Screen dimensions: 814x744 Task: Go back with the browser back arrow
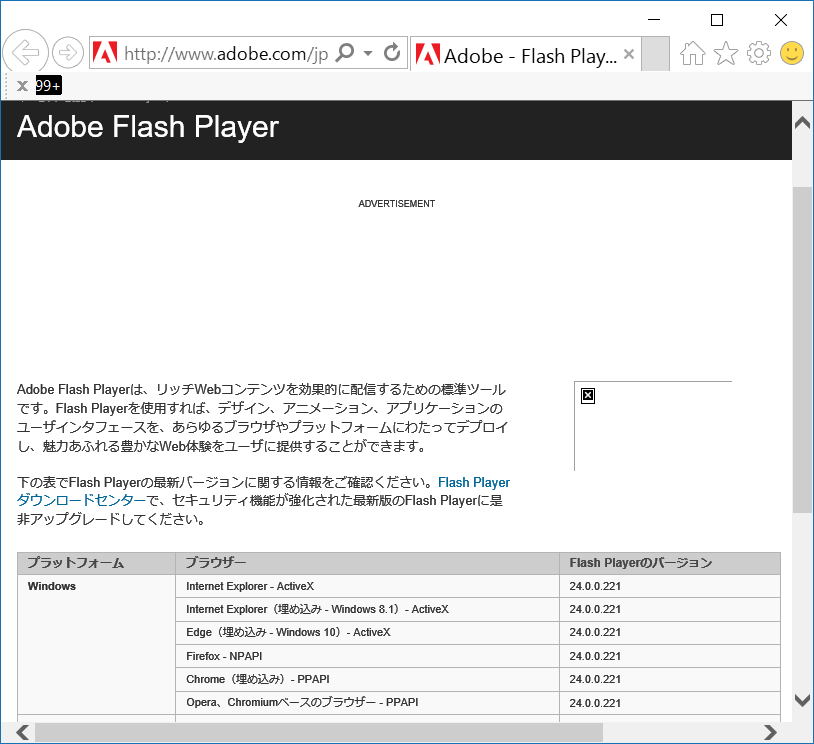pyautogui.click(x=25, y=52)
